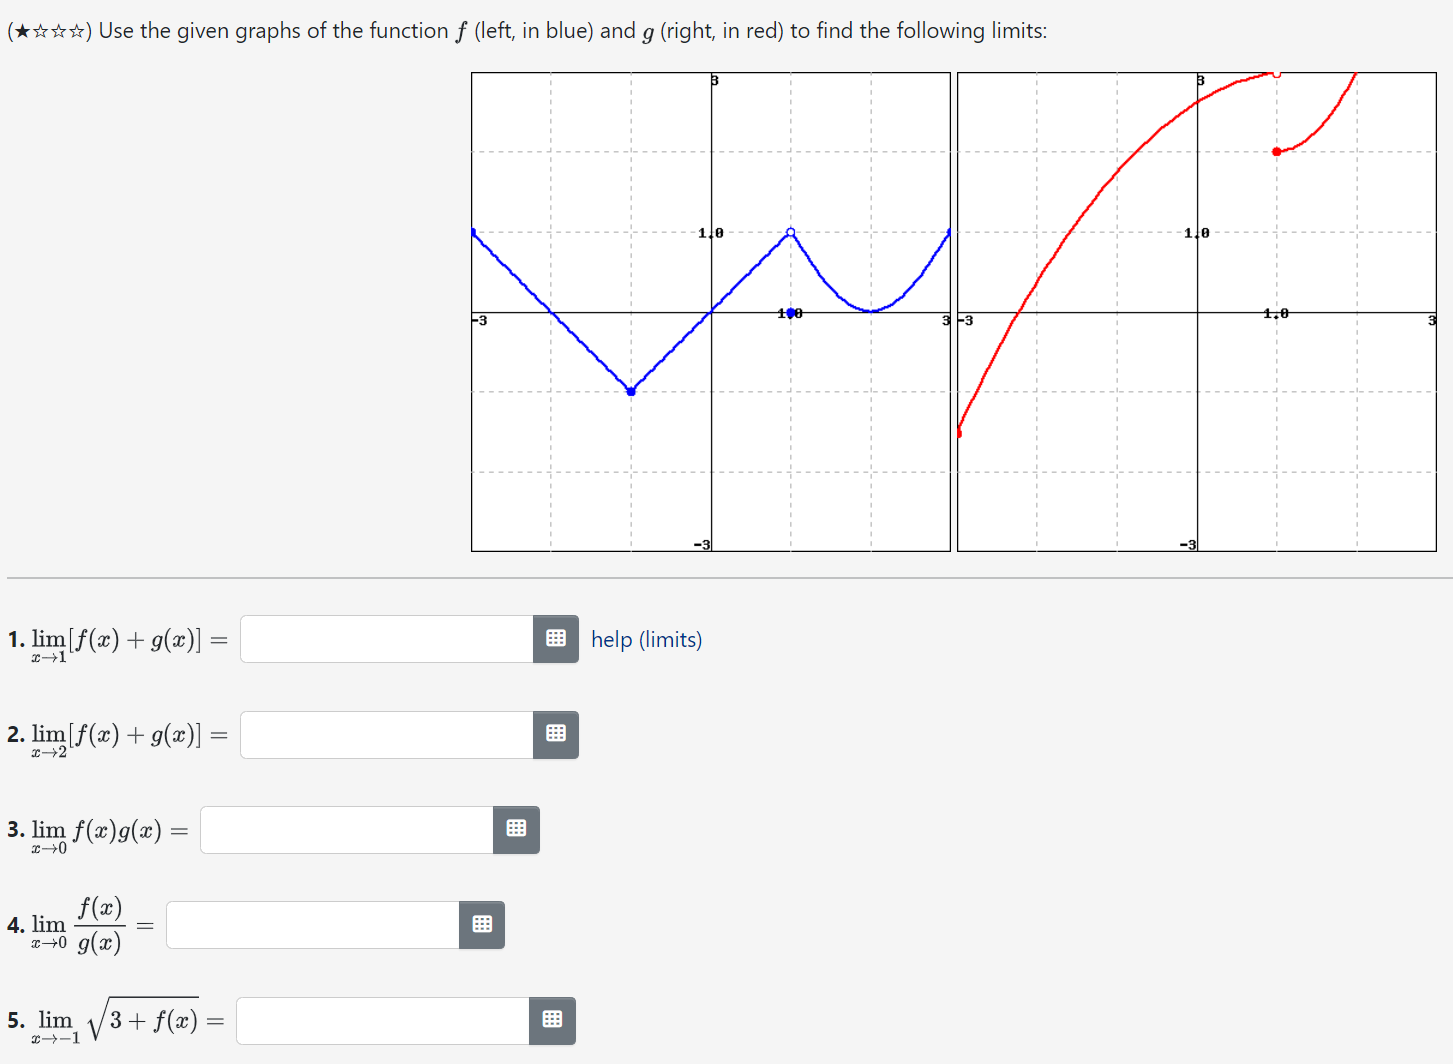
Task: Click the answer input for the f(x)g(x) limit
Action: [345, 829]
